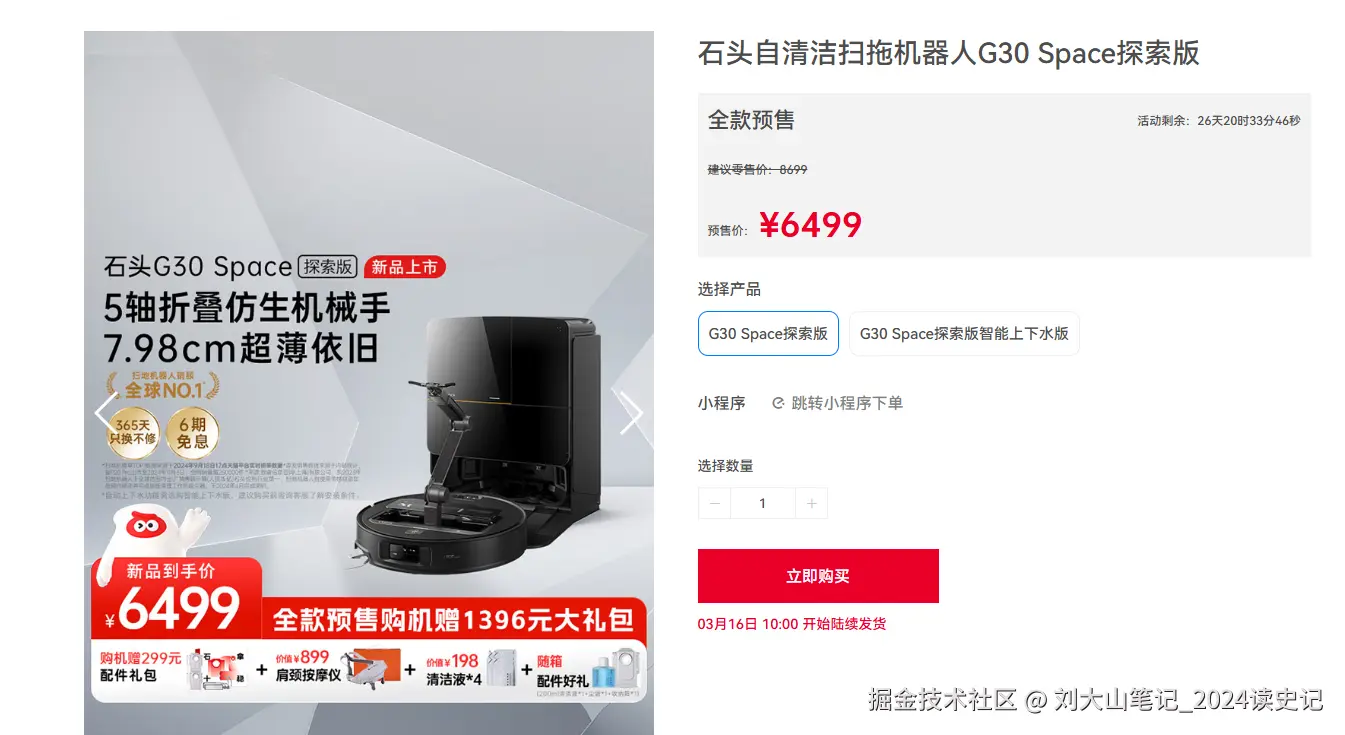This screenshot has width=1345, height=735.
Task: Click the red 新品上市 badge
Action: (405, 267)
